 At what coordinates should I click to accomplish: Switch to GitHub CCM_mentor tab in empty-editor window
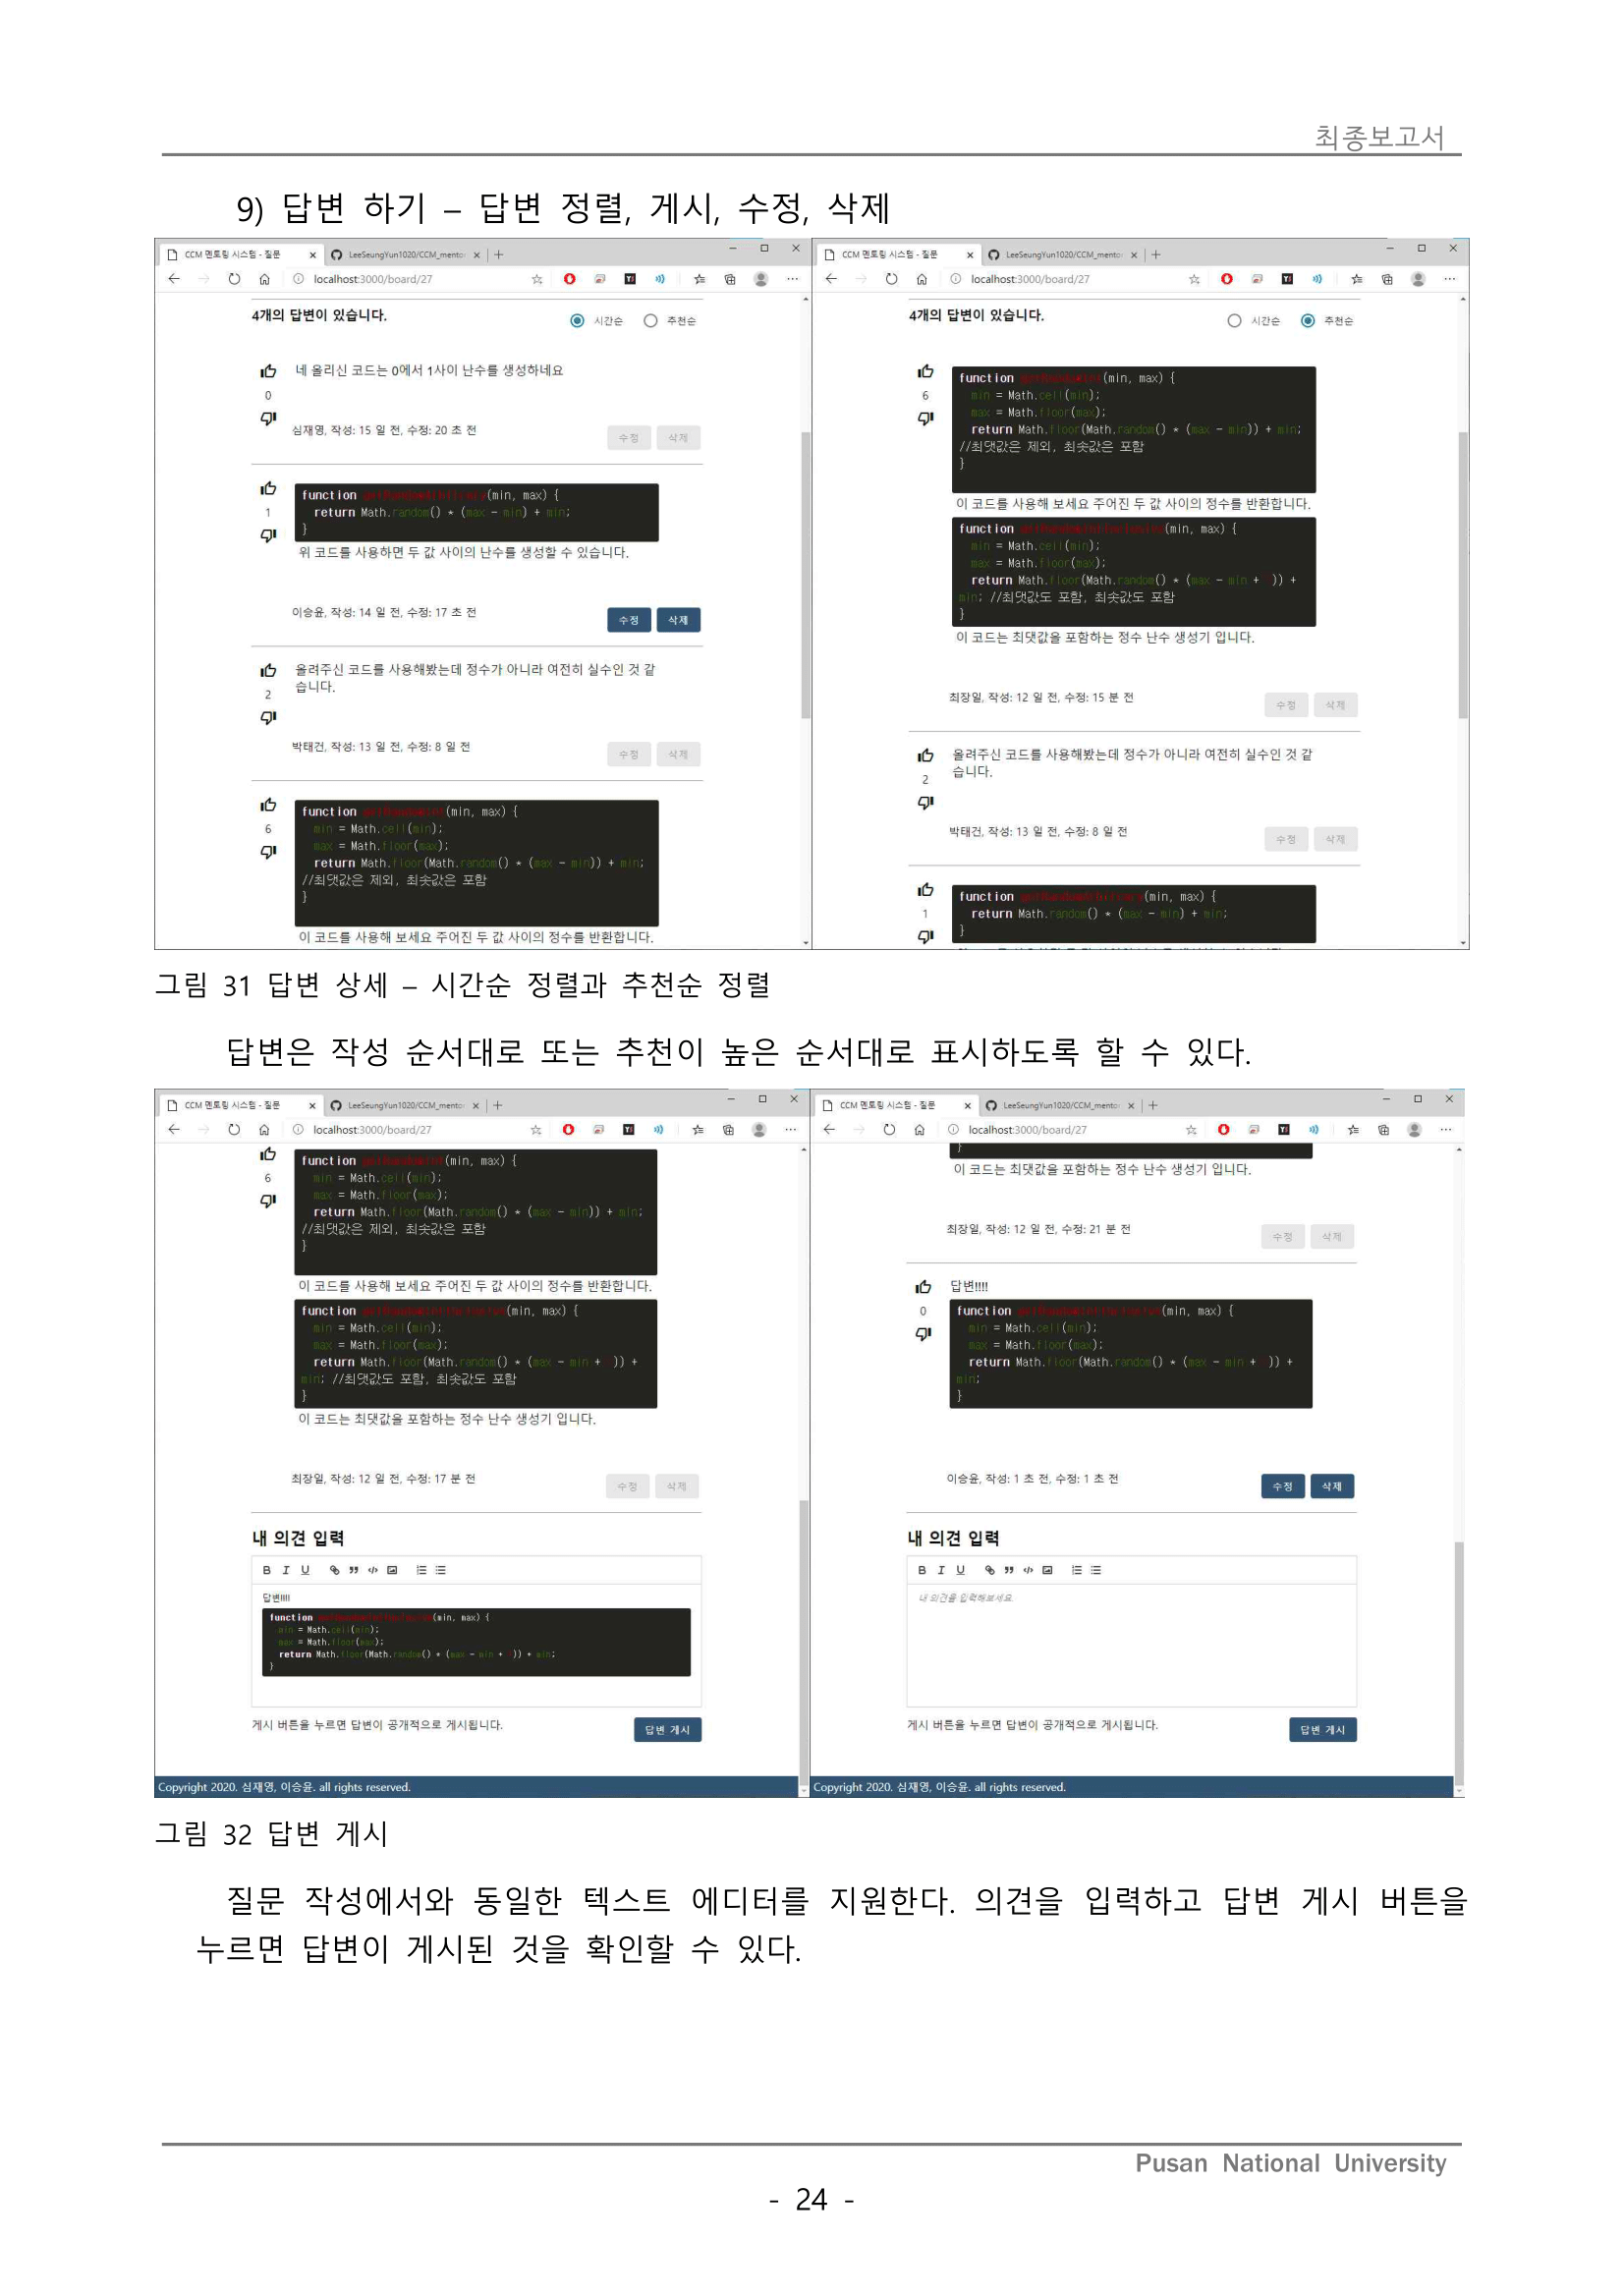pos(1059,1106)
